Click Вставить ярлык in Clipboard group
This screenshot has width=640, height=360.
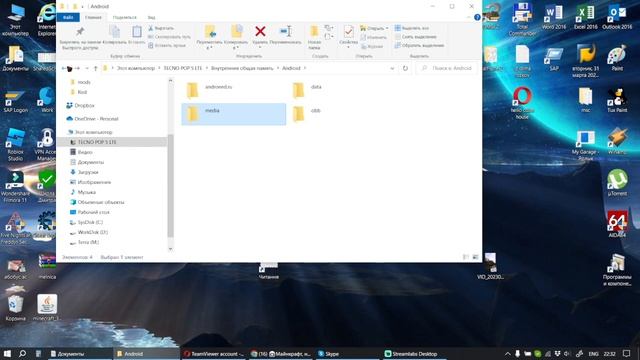tap(167, 45)
